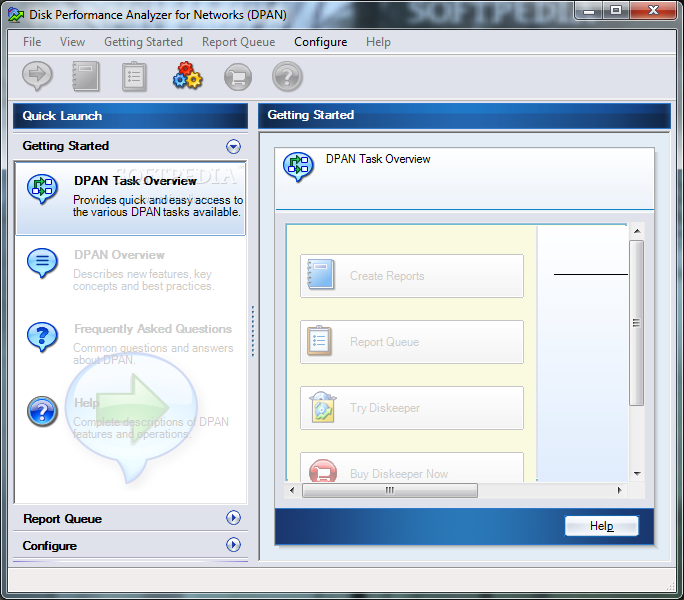Screen dimensions: 684x600
Task: Close the DPAN window
Action: 653,10
